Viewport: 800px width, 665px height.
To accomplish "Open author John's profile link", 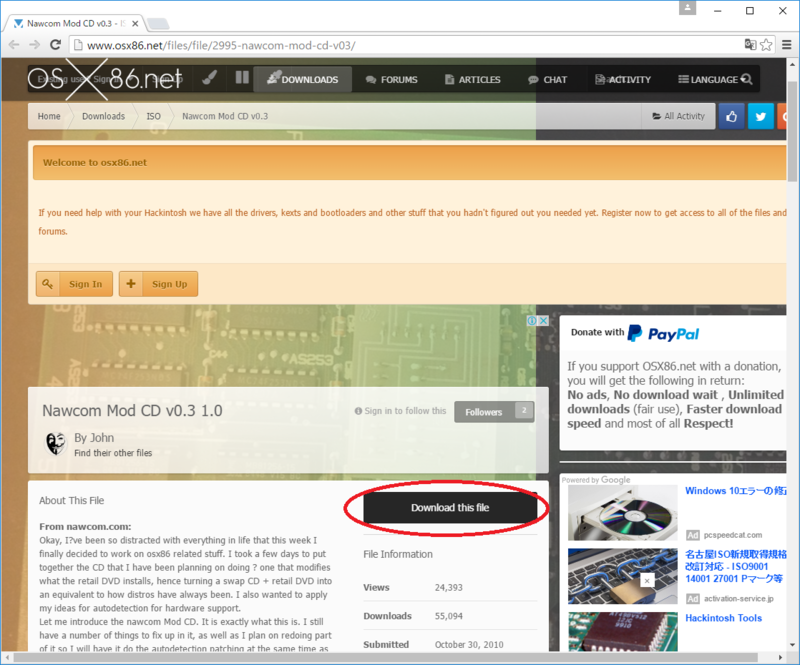I will click(x=100, y=437).
